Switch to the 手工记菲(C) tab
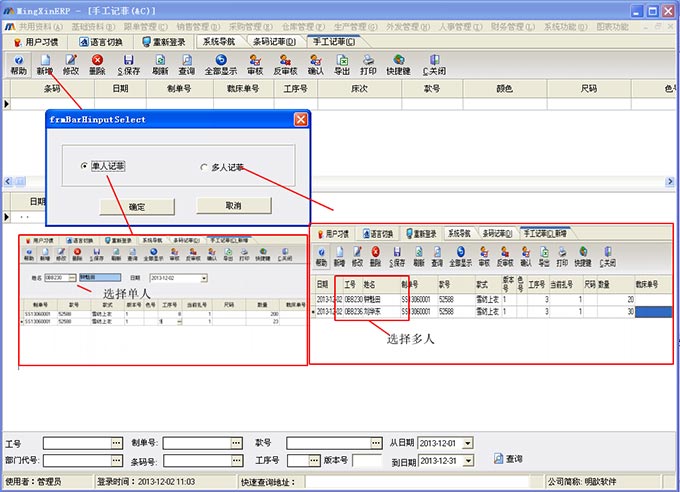 (333, 42)
